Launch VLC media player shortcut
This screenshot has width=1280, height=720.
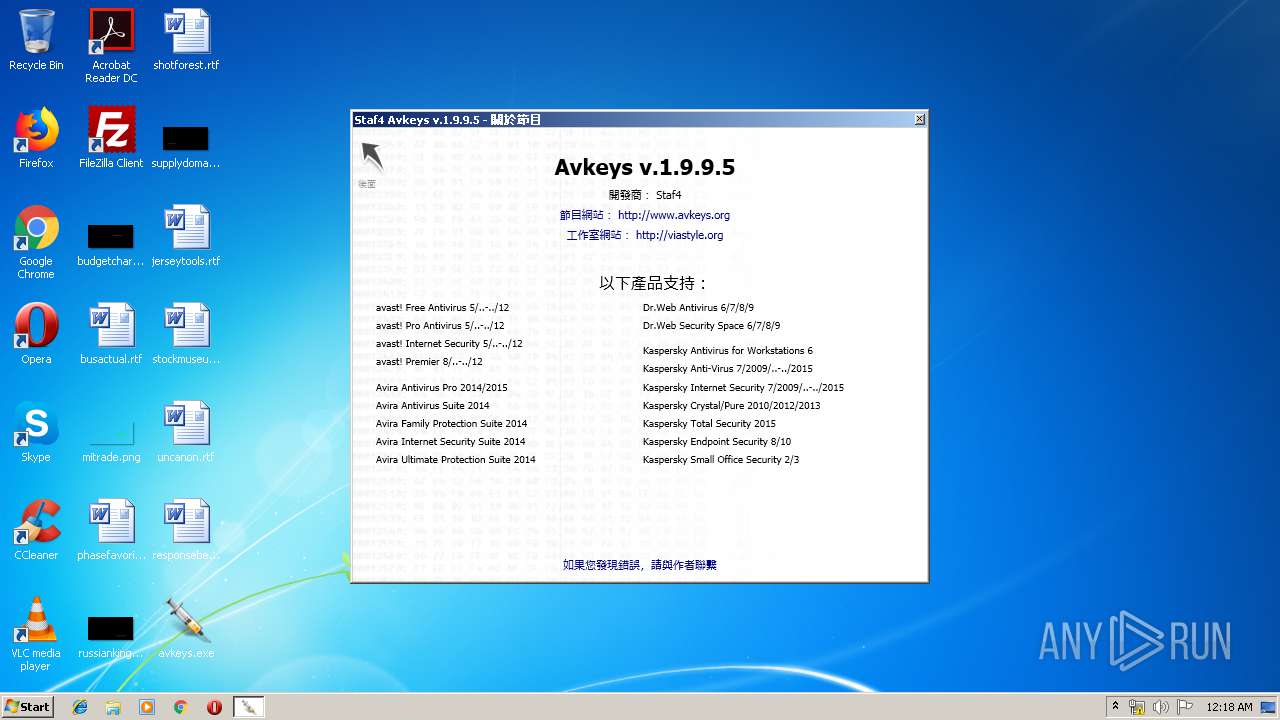pos(36,634)
